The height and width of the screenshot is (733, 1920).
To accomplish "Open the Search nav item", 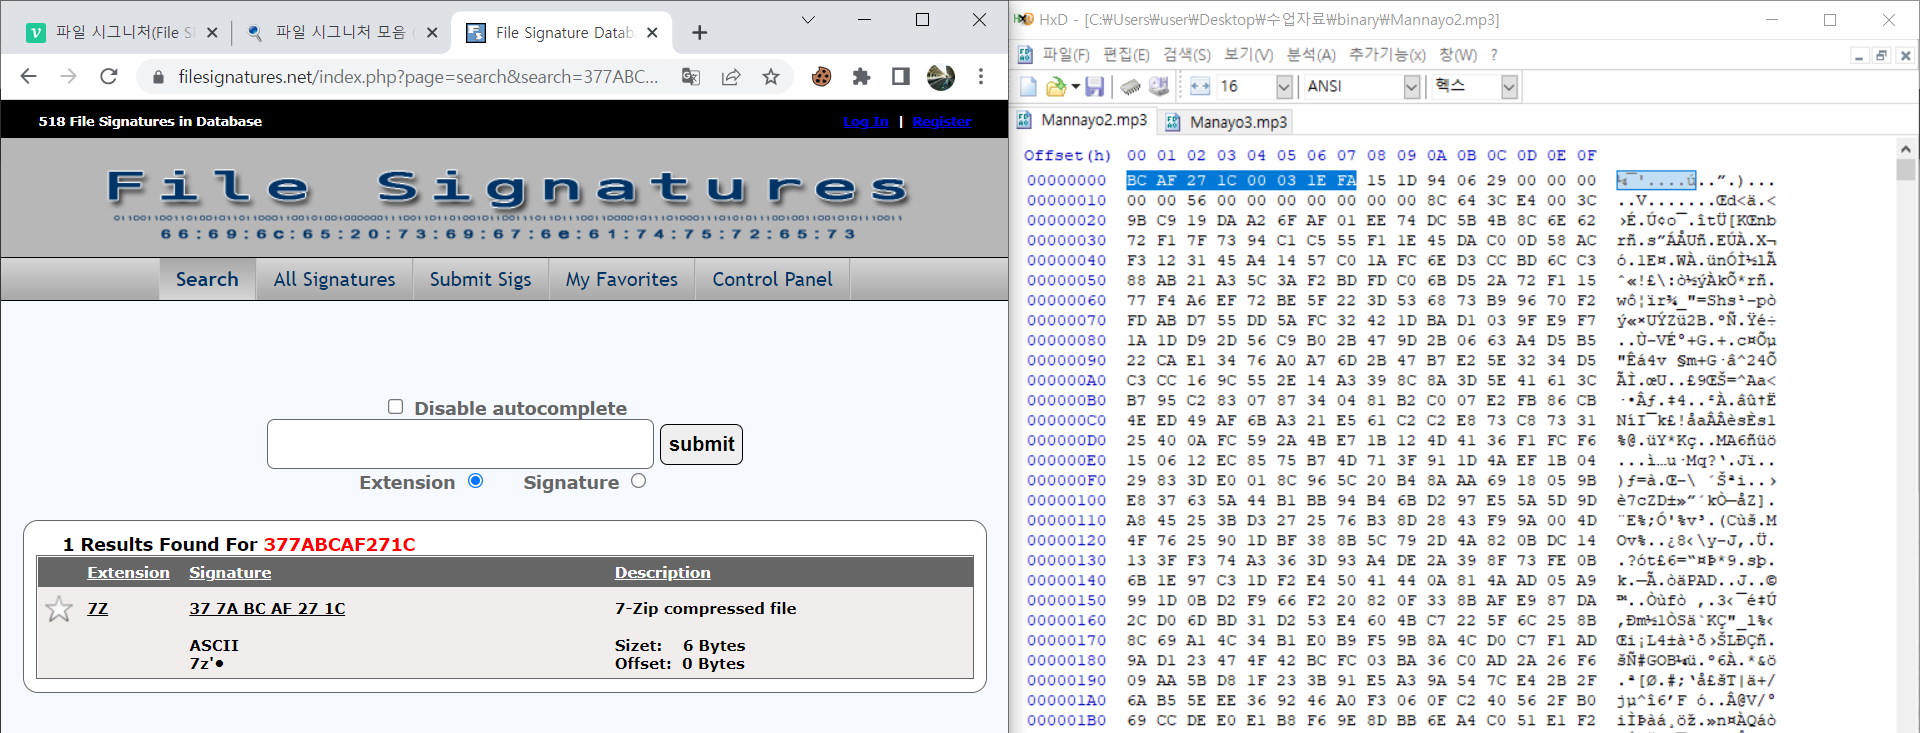I will [x=207, y=279].
